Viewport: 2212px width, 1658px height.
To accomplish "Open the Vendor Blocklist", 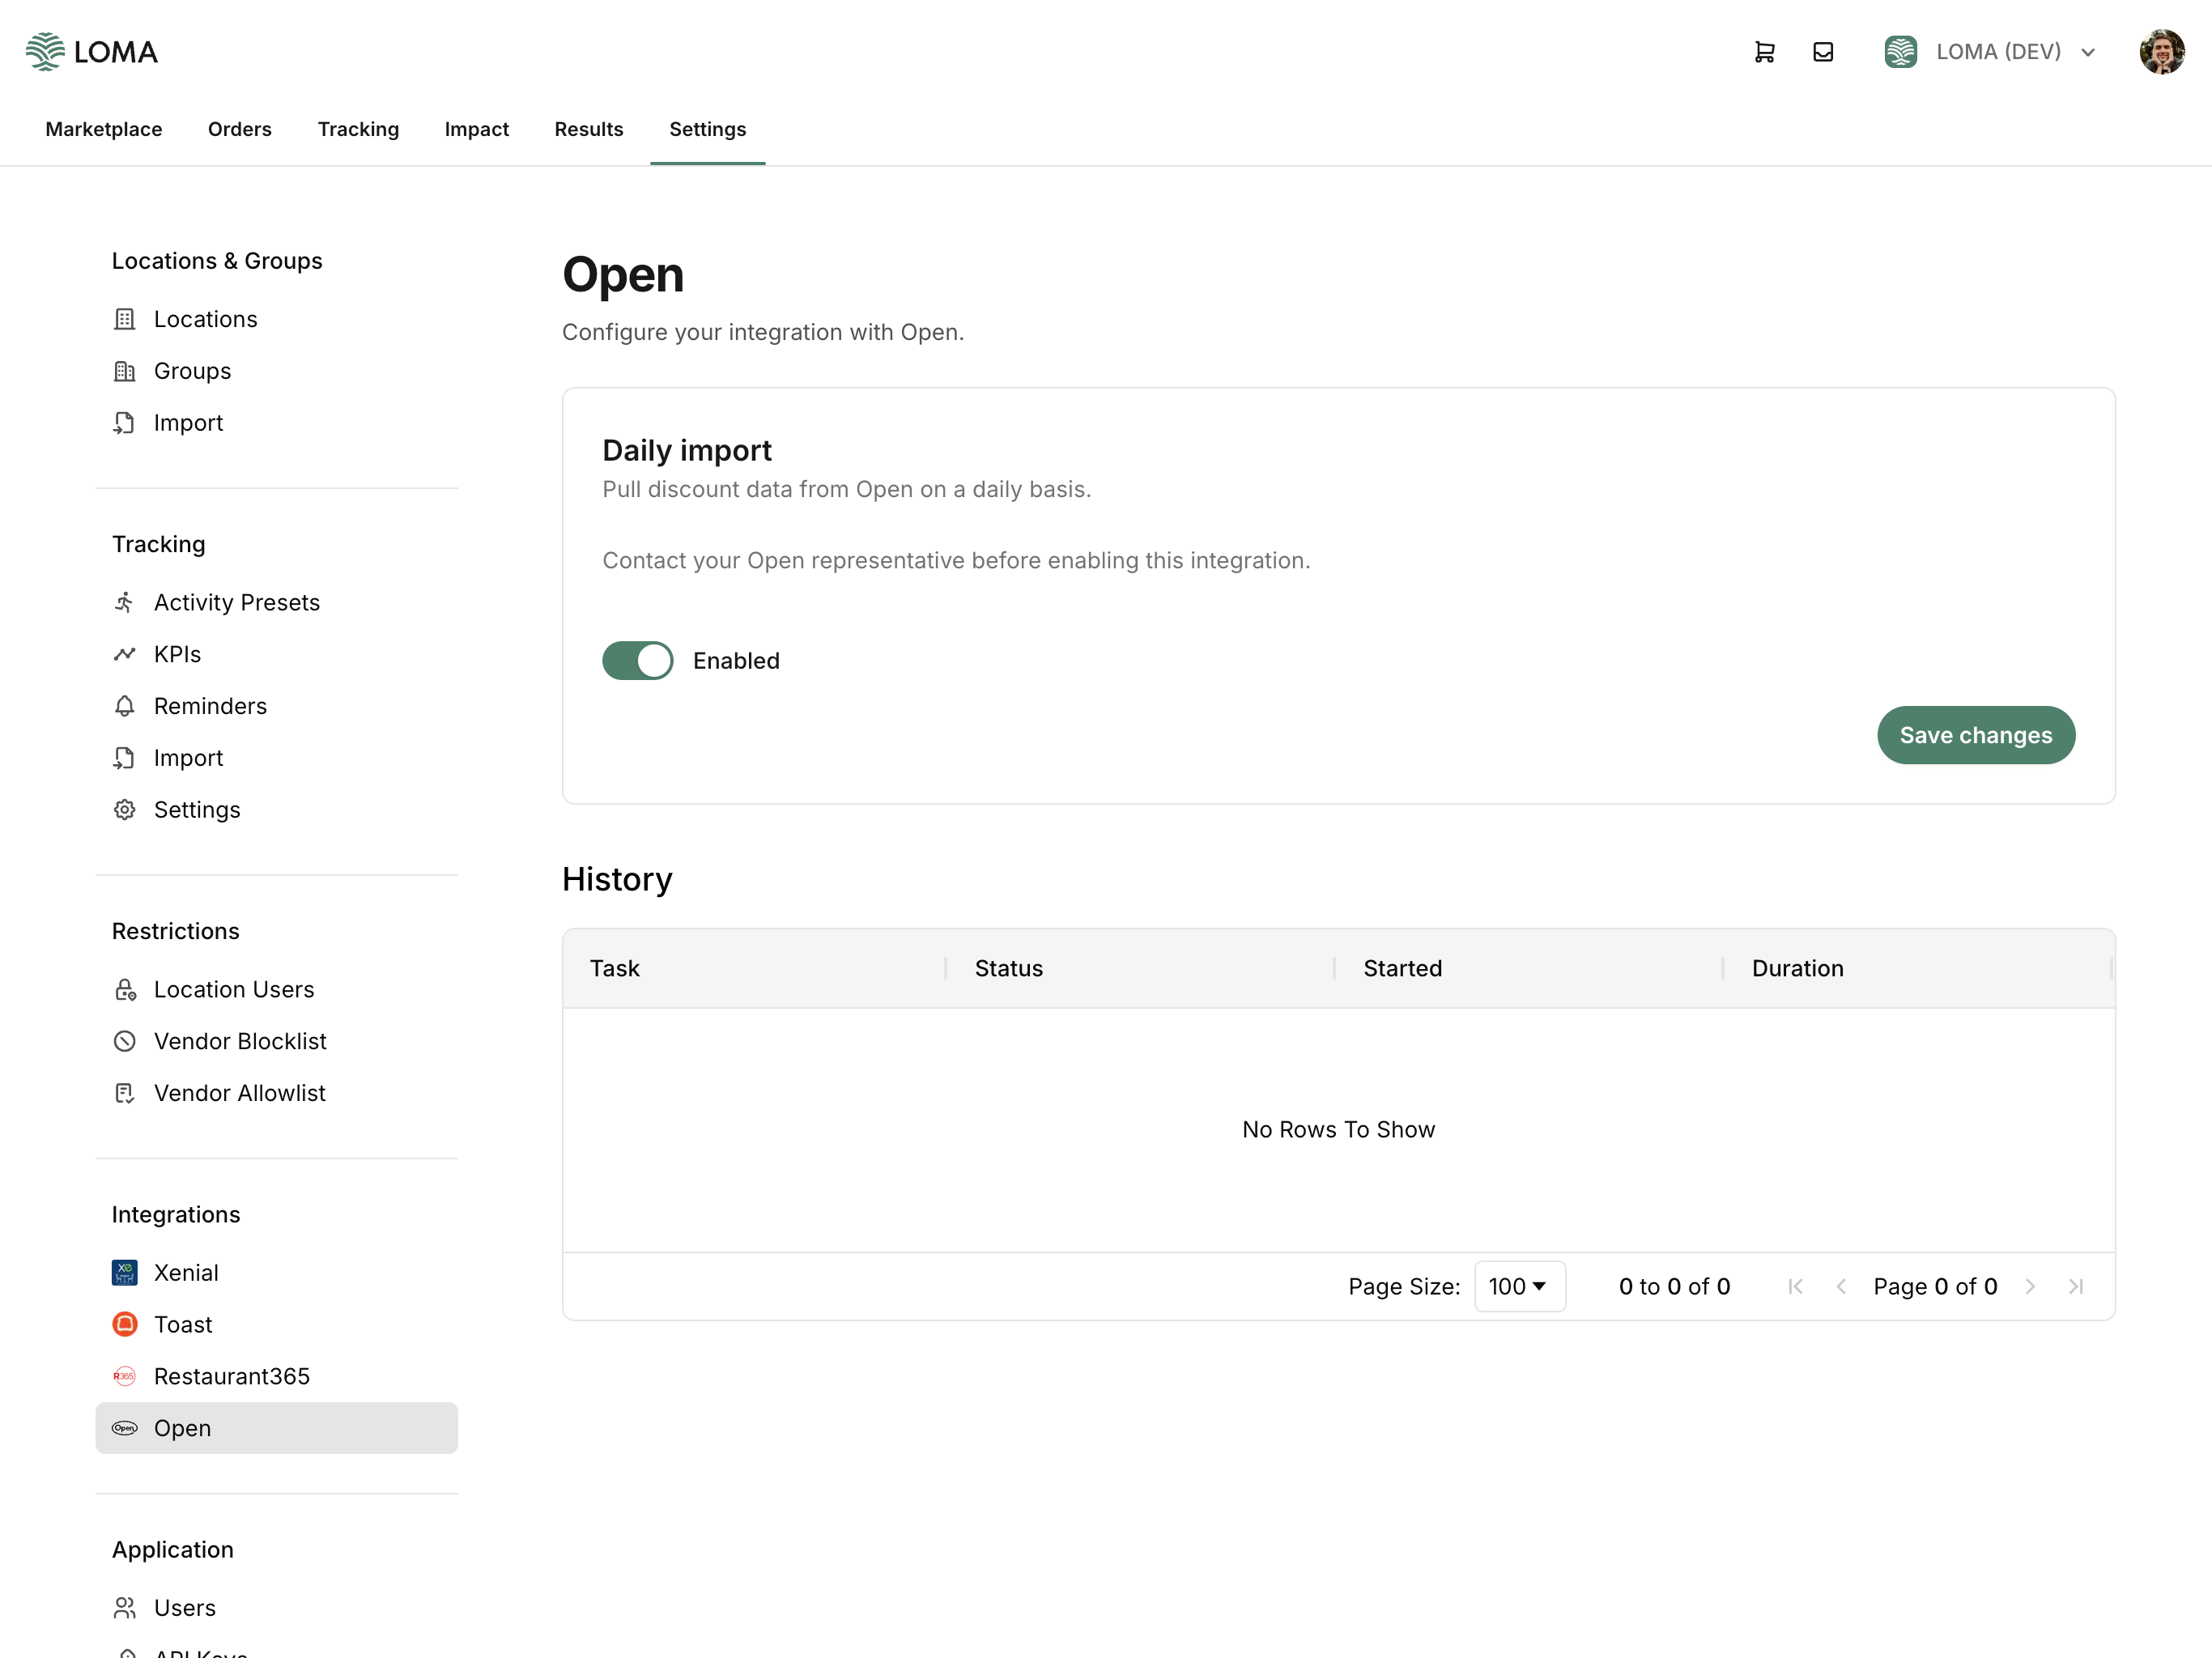I will pos(240,1040).
